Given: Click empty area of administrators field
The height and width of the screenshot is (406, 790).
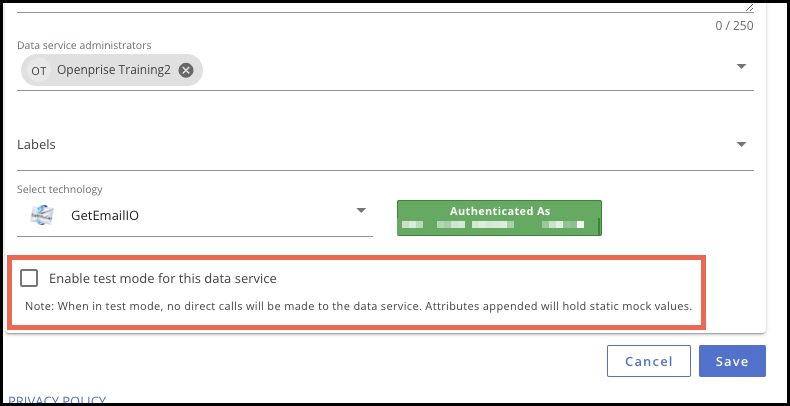Looking at the screenshot, I should pyautogui.click(x=464, y=71).
